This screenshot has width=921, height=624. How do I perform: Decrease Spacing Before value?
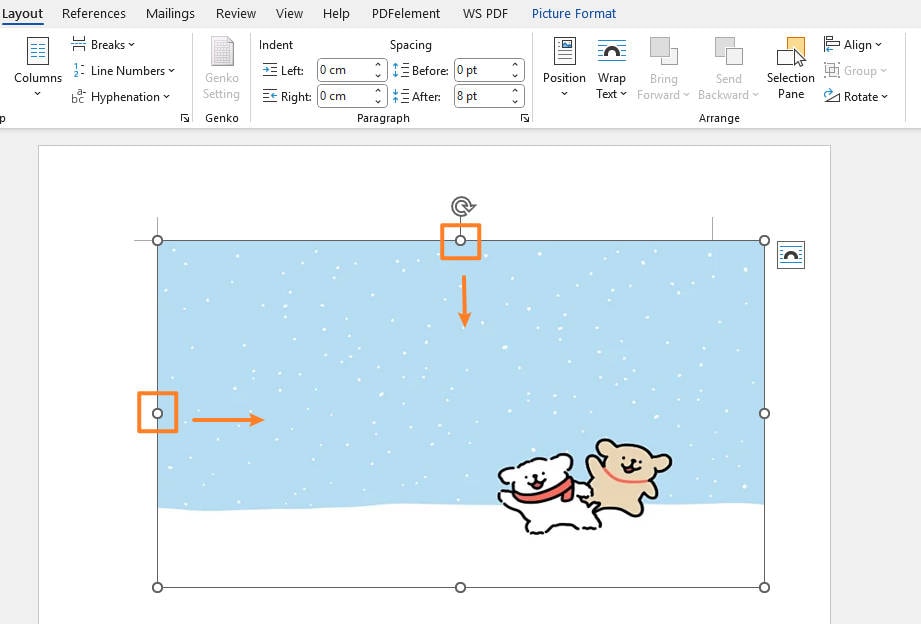tap(515, 76)
